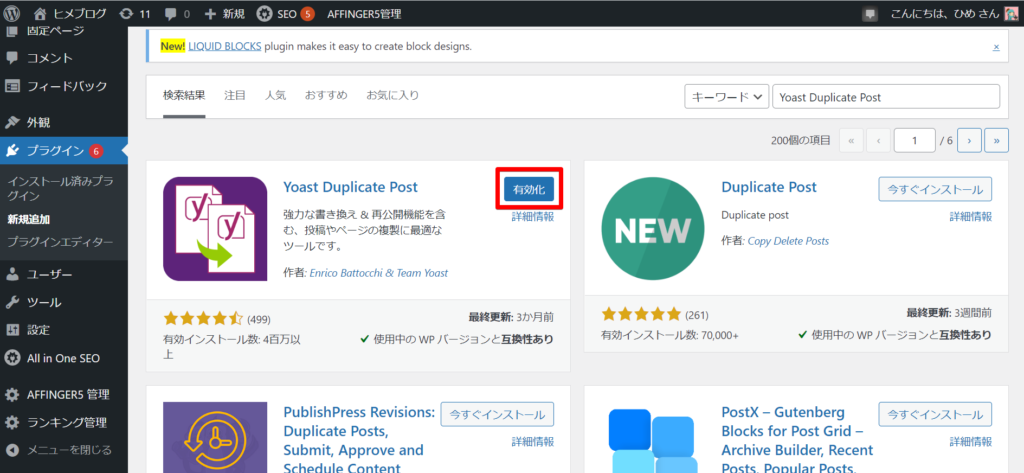This screenshot has height=473, width=1024.
Task: Click the green NEW Duplicate Post icon
Action: pyautogui.click(x=652, y=229)
